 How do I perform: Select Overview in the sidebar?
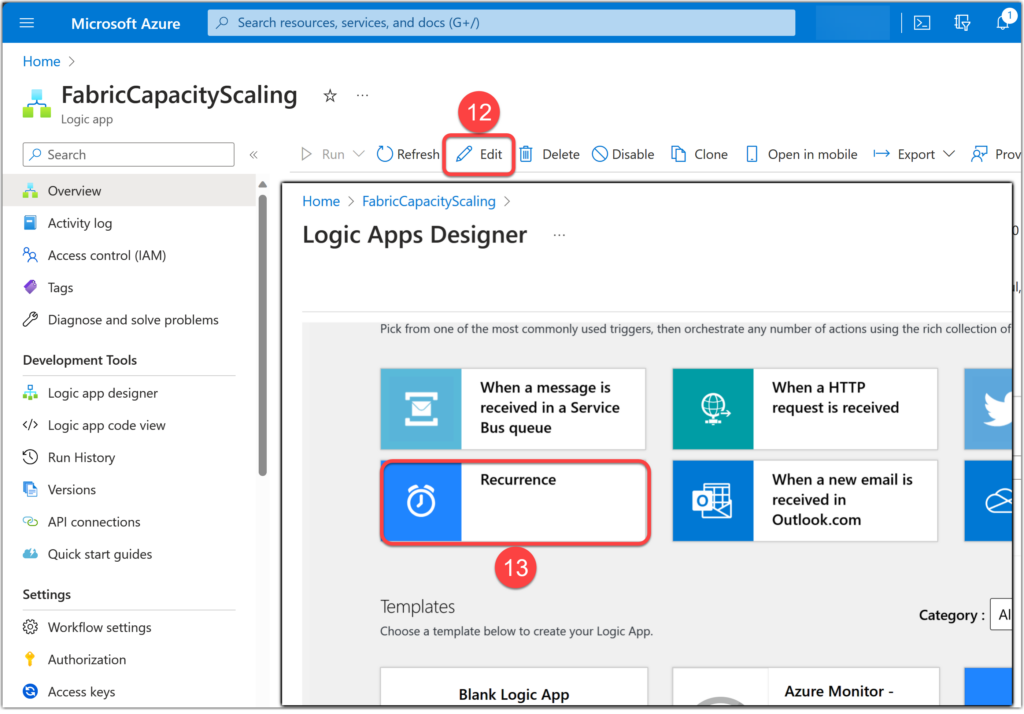129,191
